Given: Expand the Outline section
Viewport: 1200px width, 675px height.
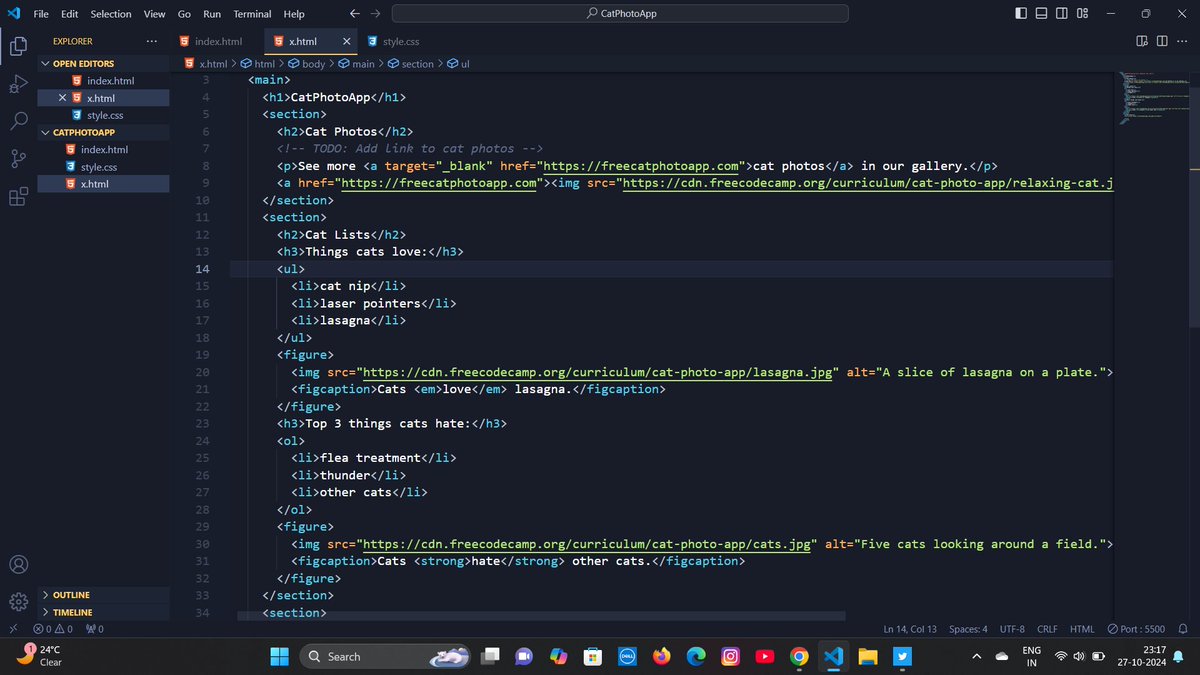Looking at the screenshot, I should tap(104, 595).
